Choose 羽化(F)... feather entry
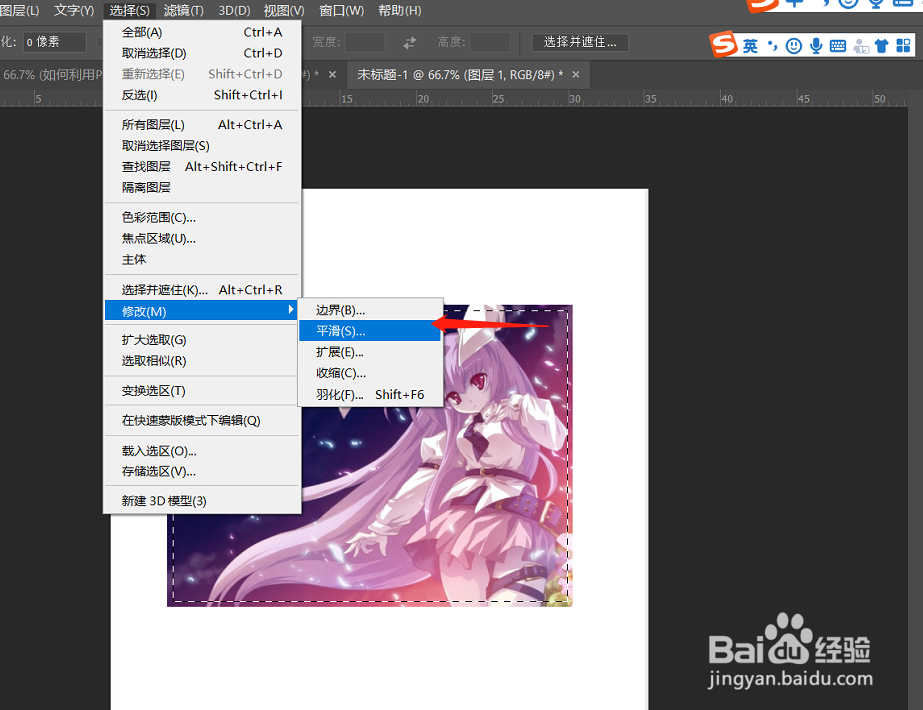 tap(370, 394)
